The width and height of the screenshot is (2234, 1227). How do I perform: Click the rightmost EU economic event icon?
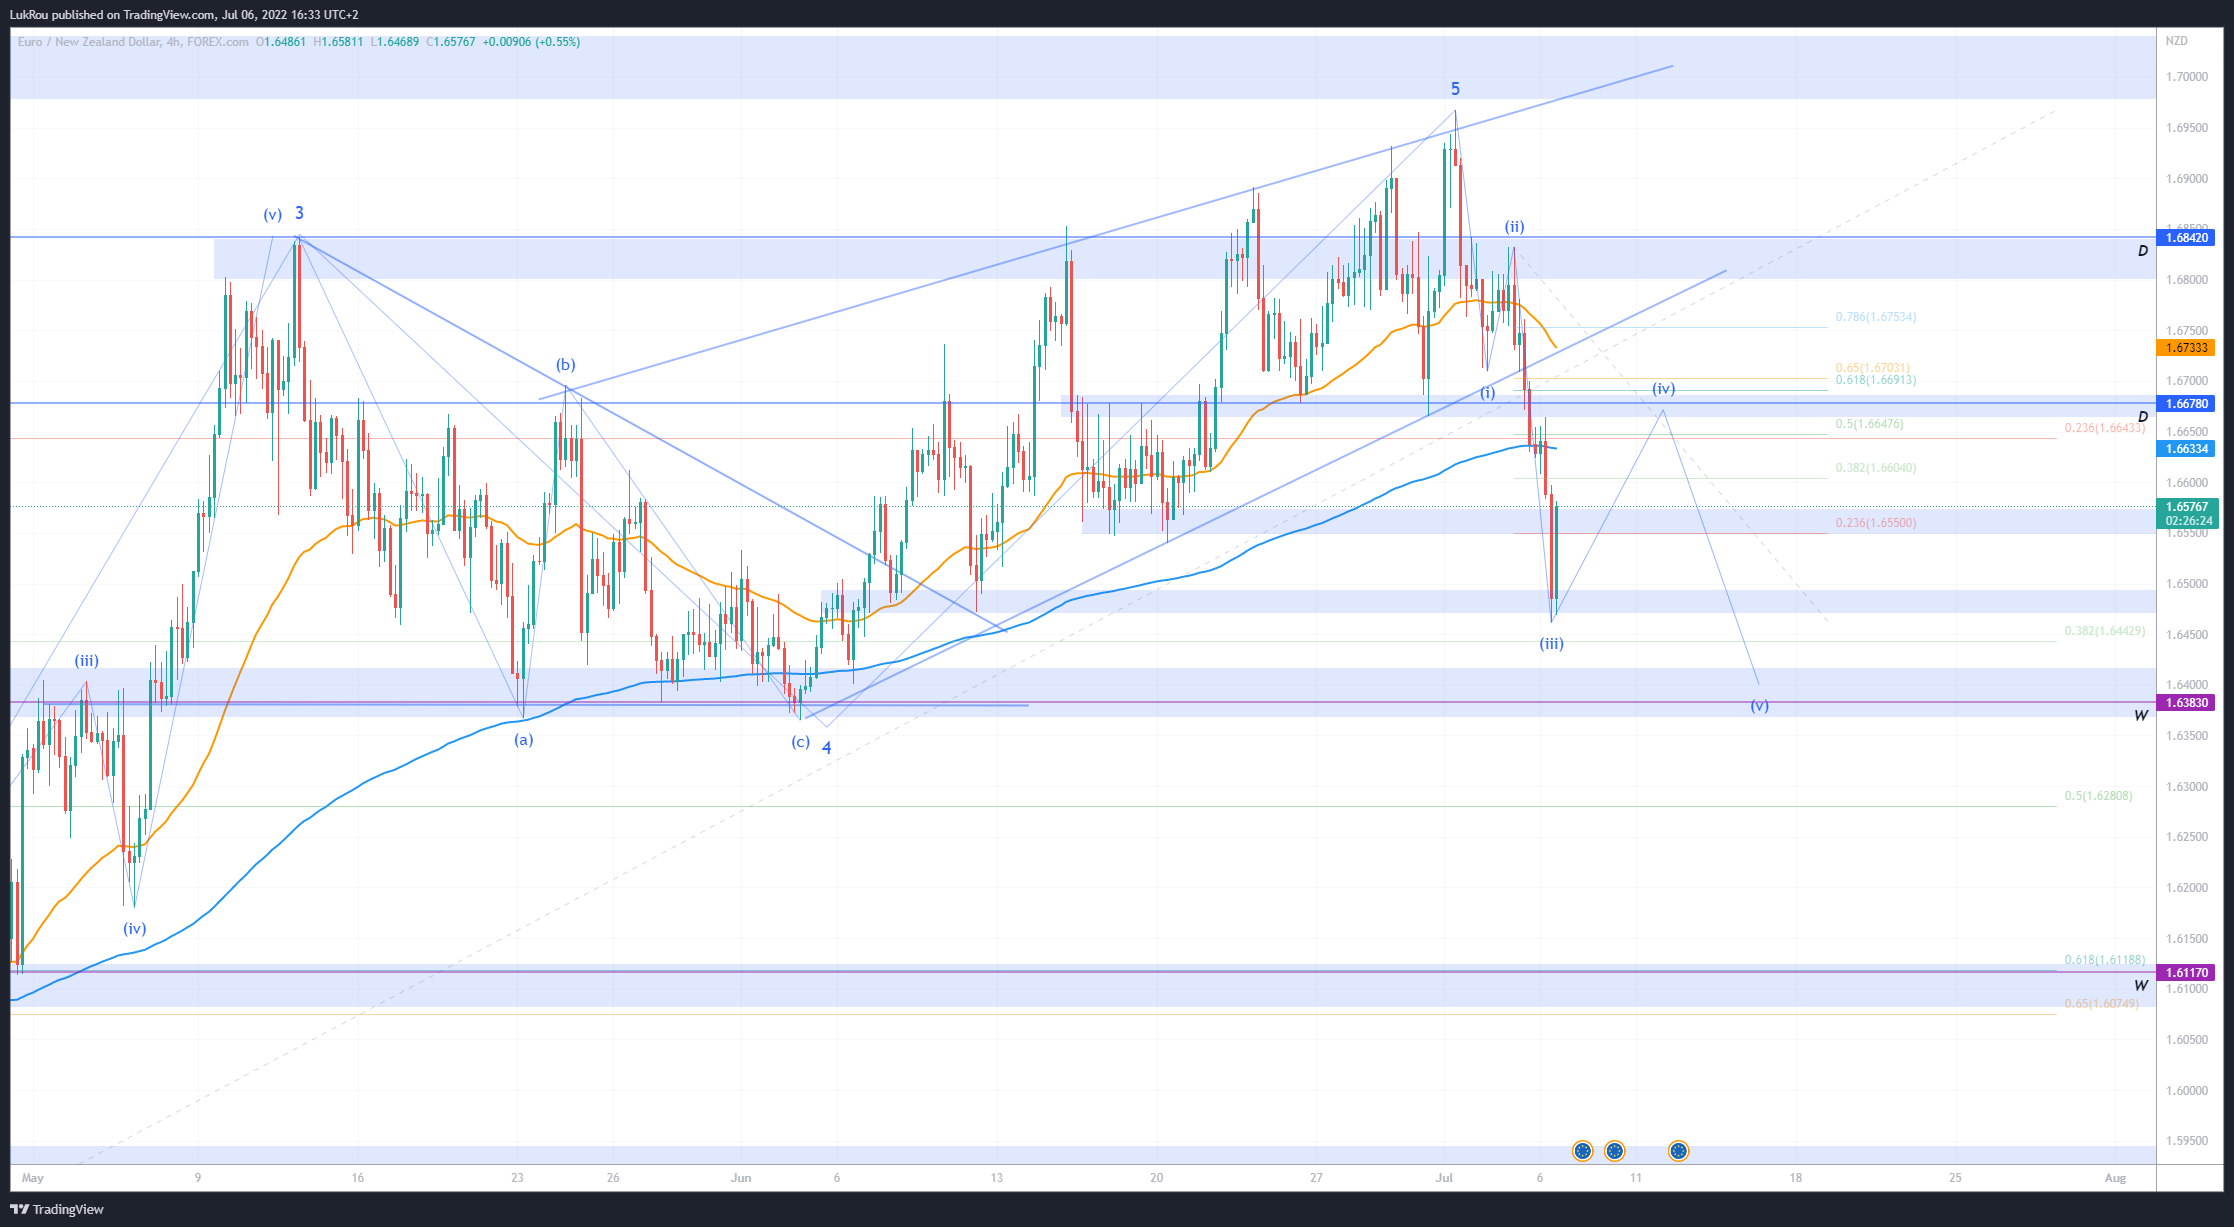(1678, 1151)
